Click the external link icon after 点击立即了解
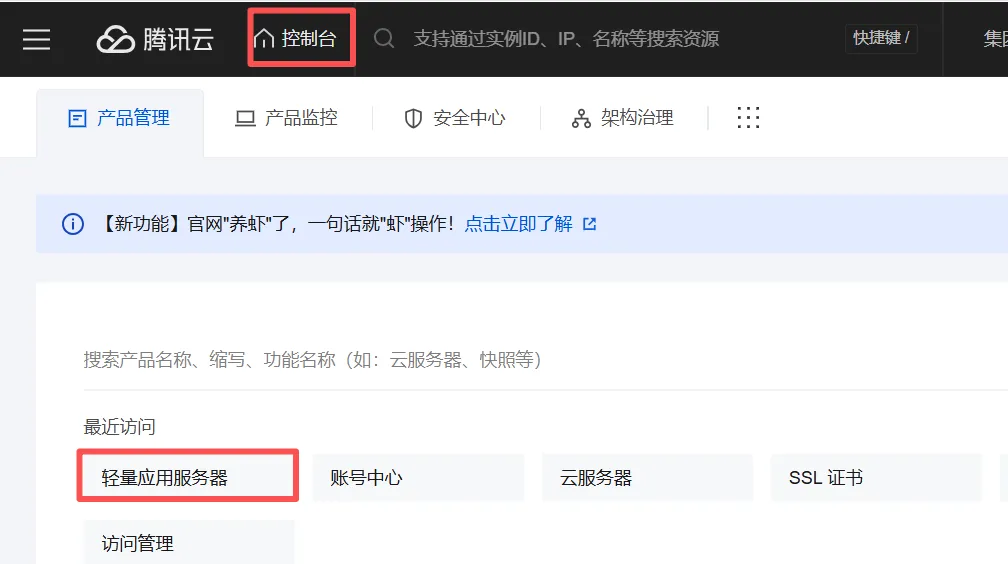This screenshot has width=1008, height=564. pos(590,224)
